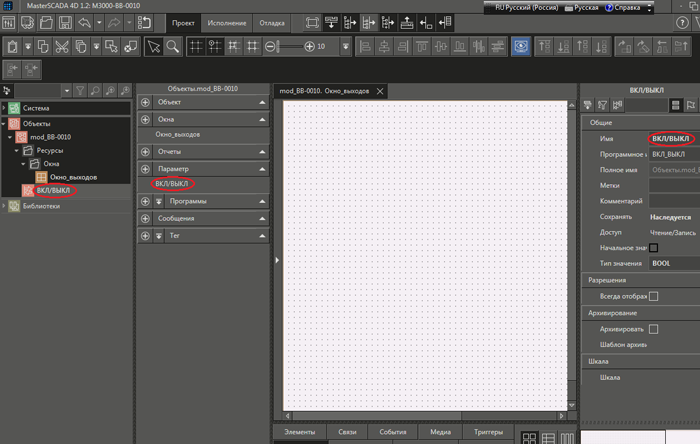Add new item with plus next to Параметр

pyautogui.click(x=146, y=169)
